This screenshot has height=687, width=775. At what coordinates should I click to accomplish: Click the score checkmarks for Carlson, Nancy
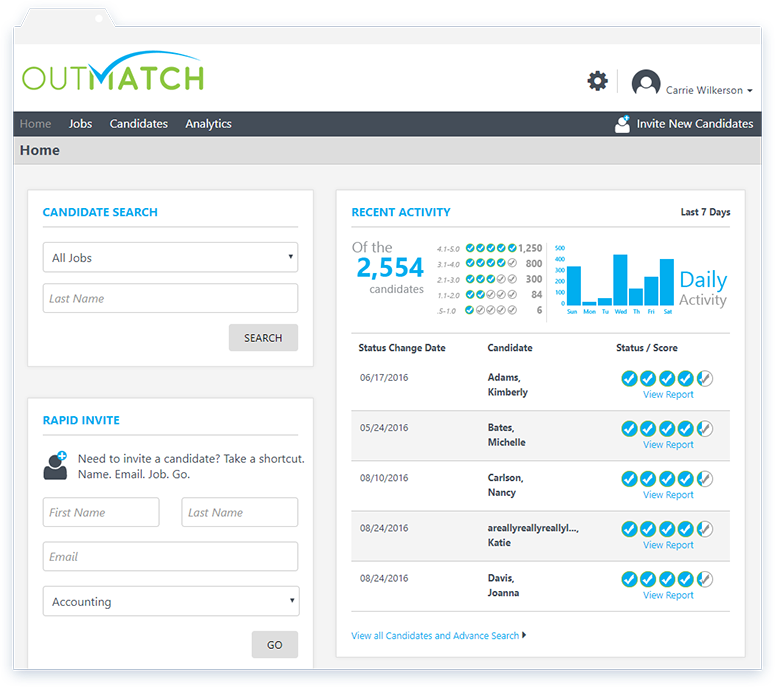[667, 479]
